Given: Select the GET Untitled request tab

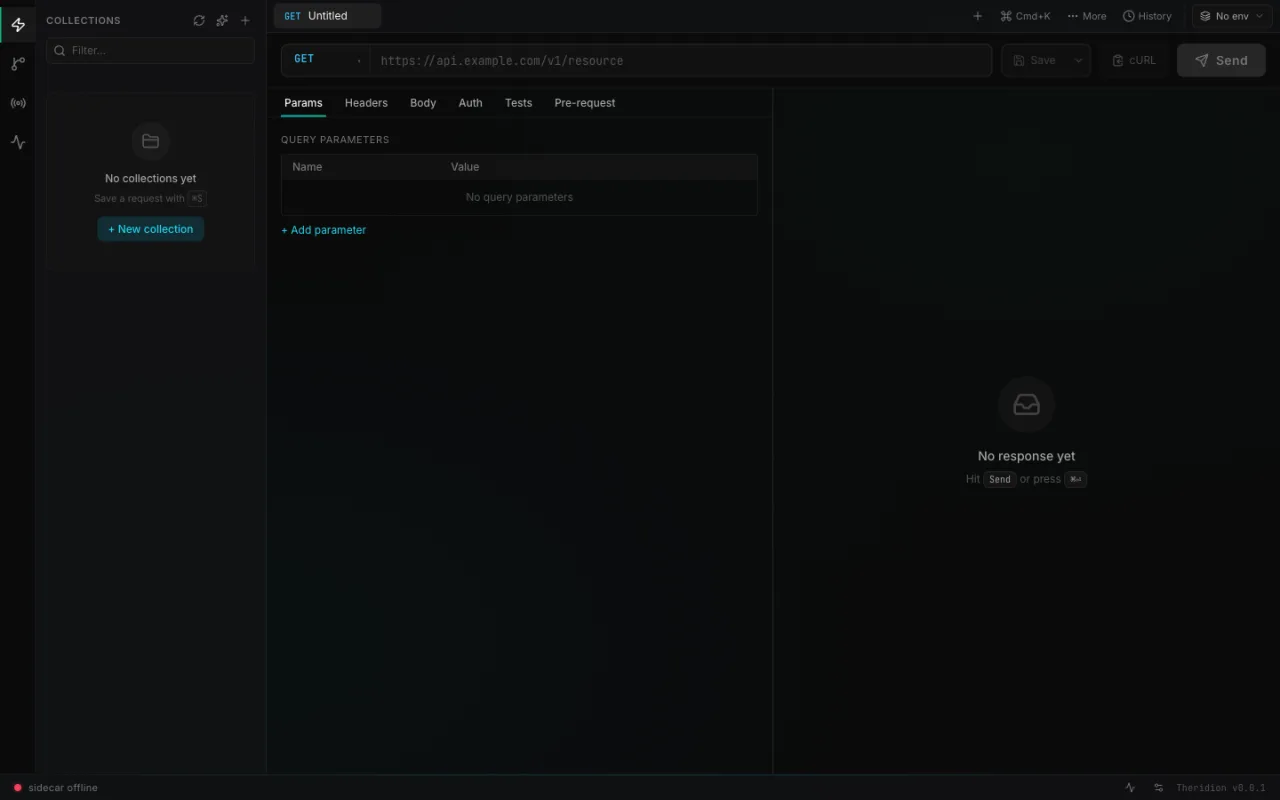Looking at the screenshot, I should [x=327, y=16].
